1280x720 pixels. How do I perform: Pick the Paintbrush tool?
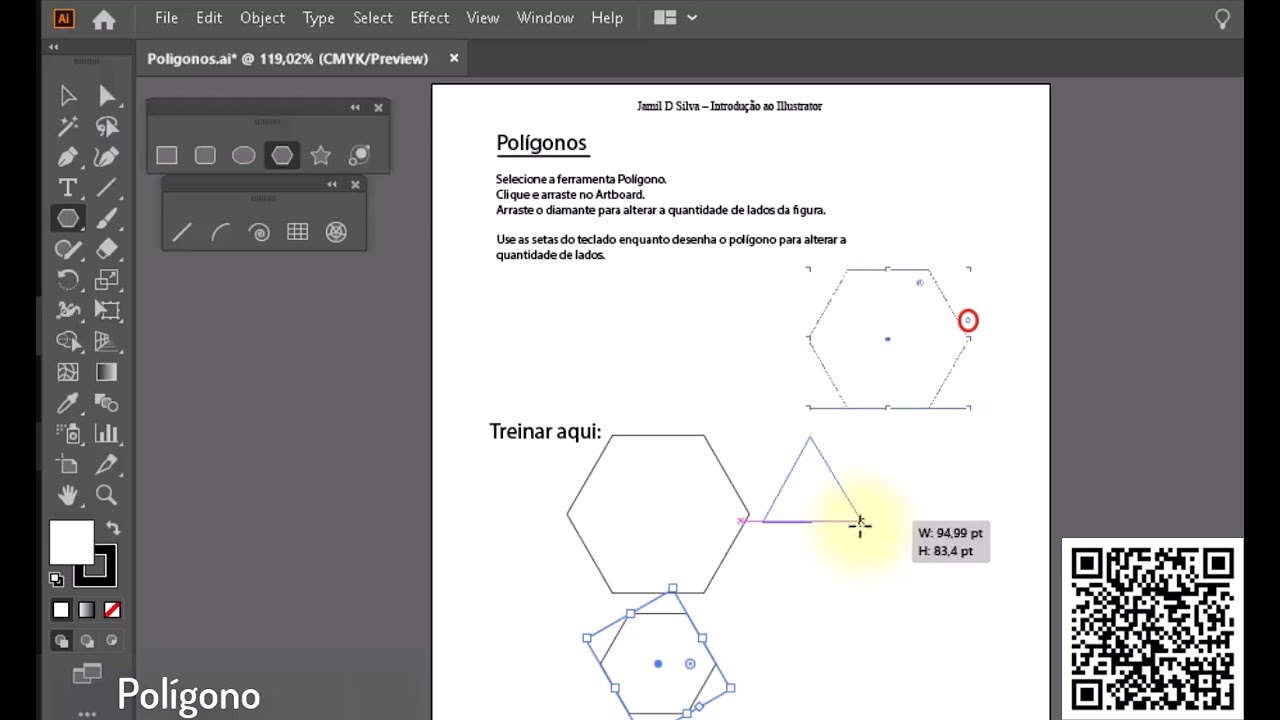click(x=107, y=218)
